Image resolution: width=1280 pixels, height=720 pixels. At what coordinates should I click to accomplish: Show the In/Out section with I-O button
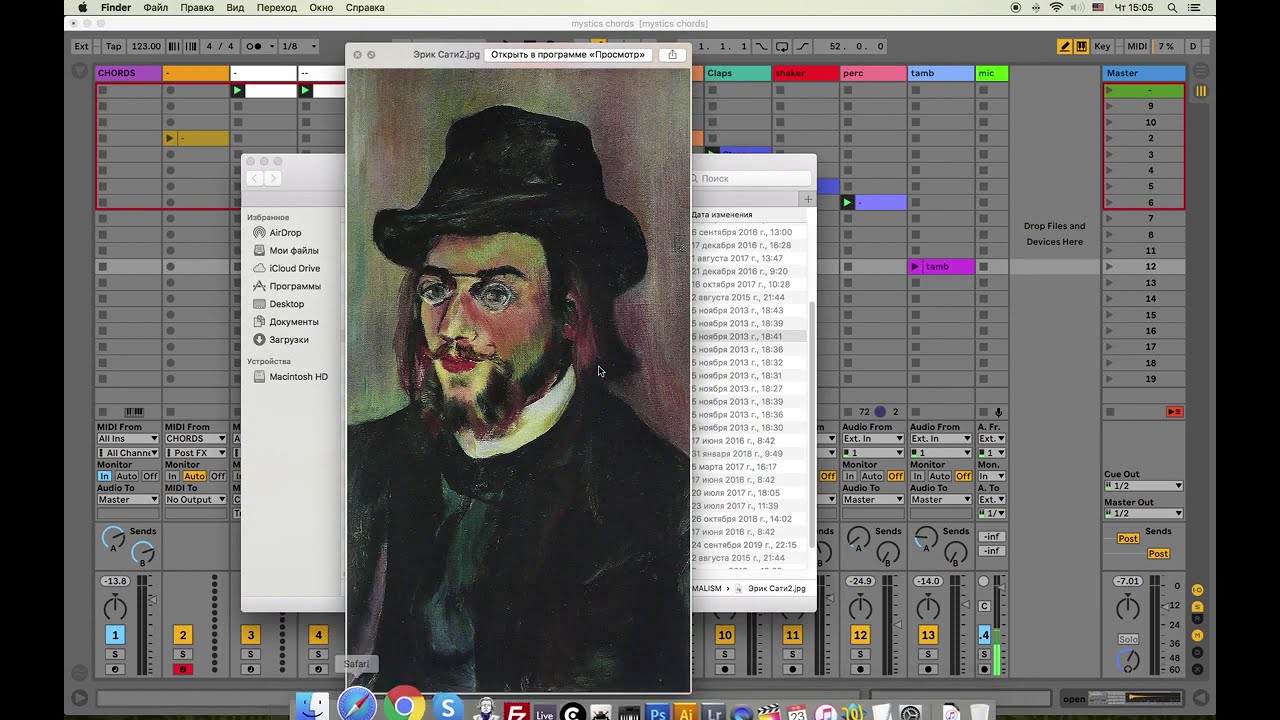pyautogui.click(x=1198, y=590)
